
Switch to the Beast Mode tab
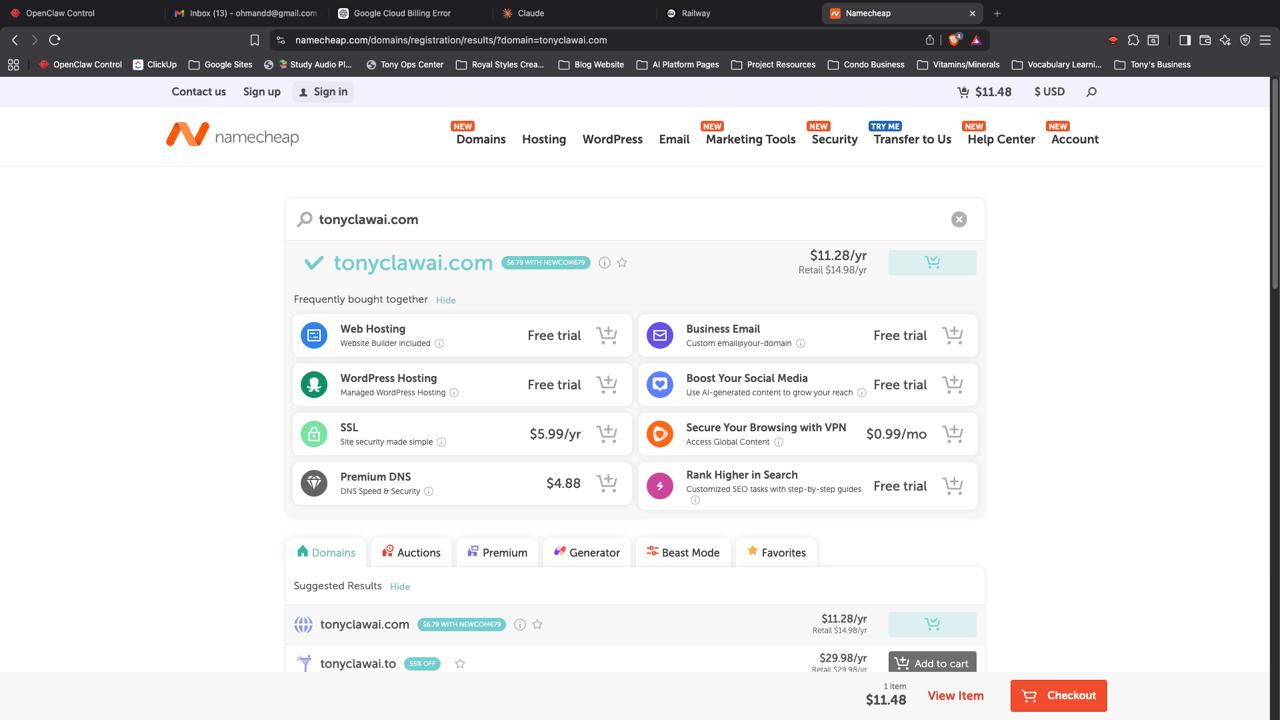pos(682,552)
